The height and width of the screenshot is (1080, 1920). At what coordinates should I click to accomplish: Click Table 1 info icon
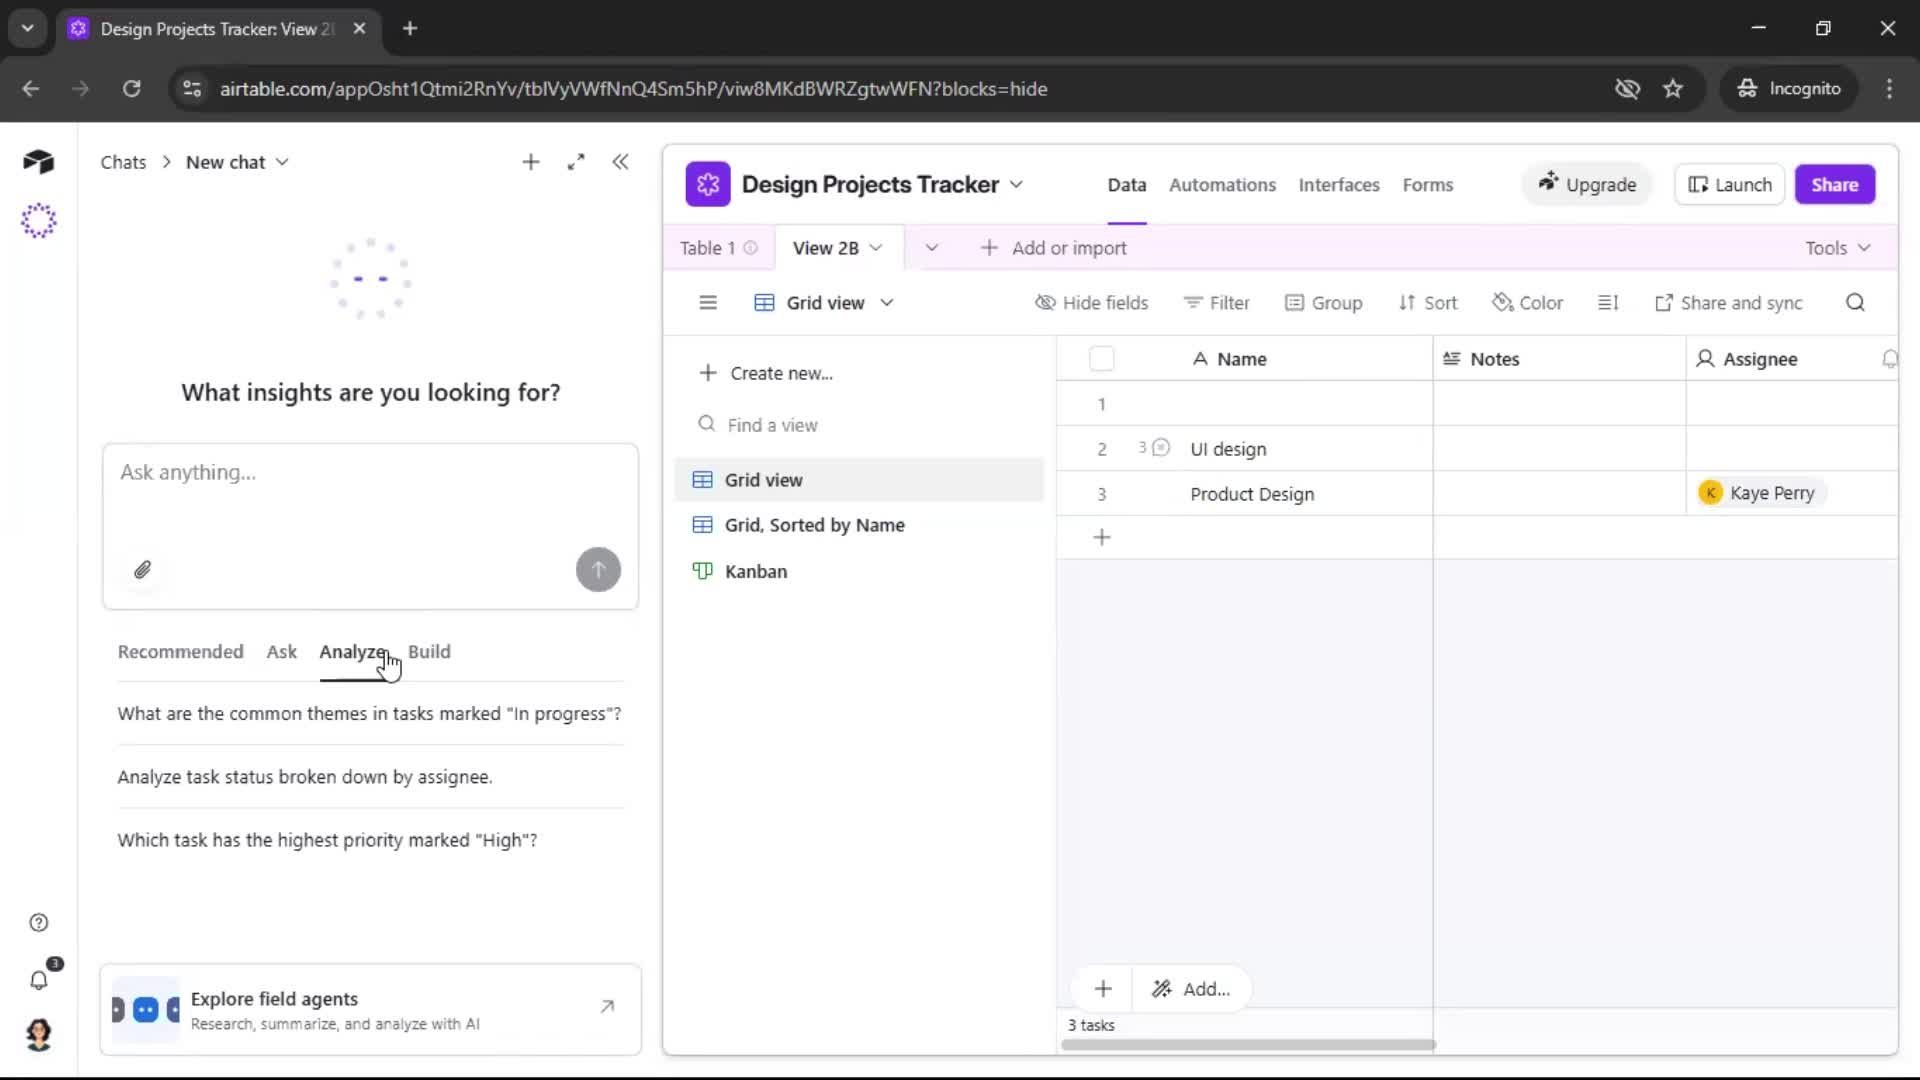pyautogui.click(x=750, y=248)
